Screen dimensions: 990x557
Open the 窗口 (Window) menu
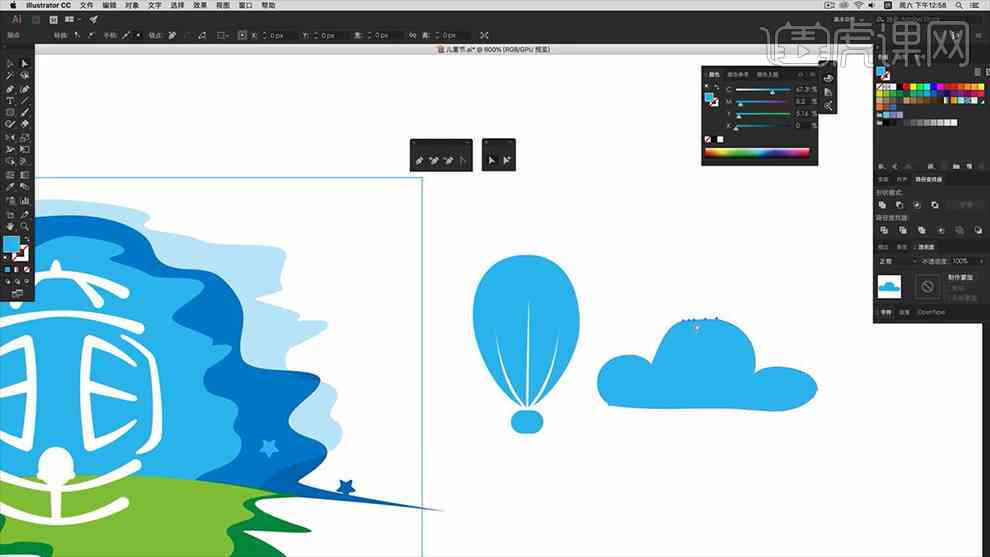pos(246,5)
